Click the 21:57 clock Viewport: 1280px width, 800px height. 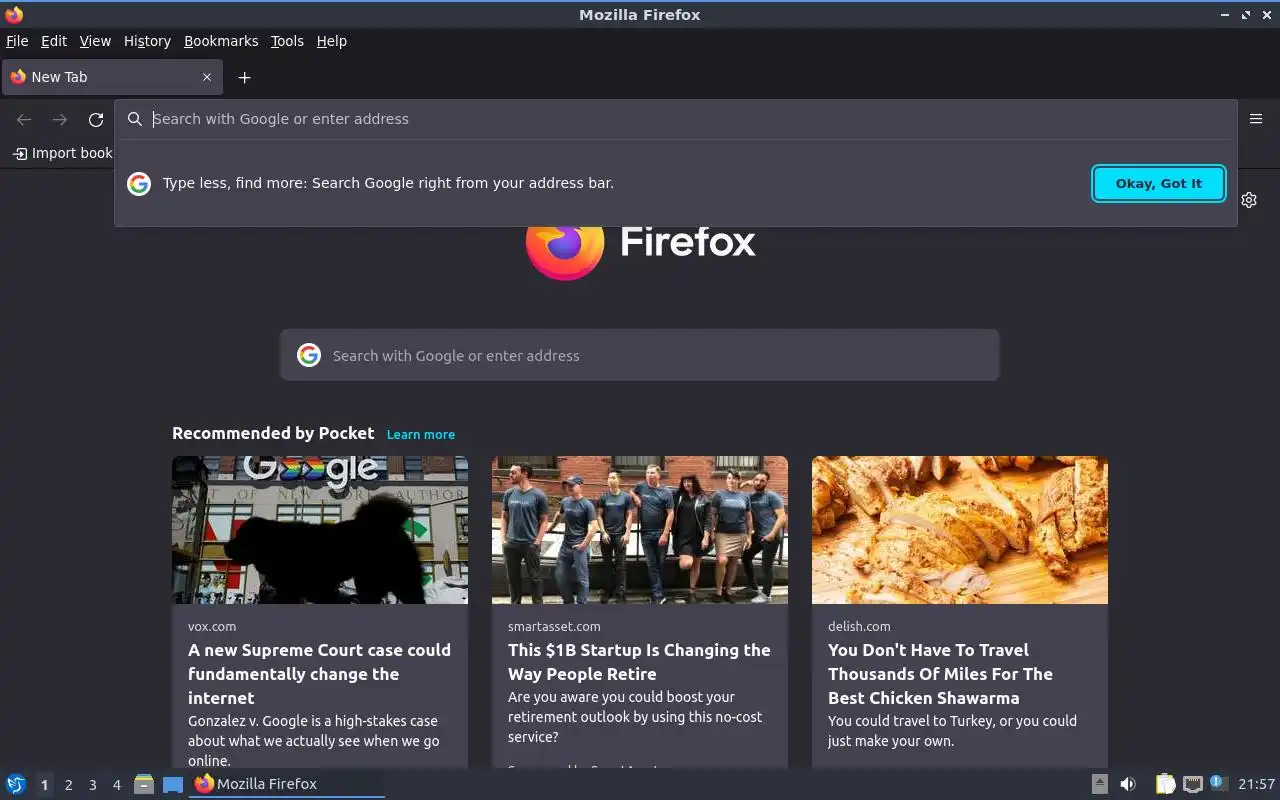point(1256,784)
